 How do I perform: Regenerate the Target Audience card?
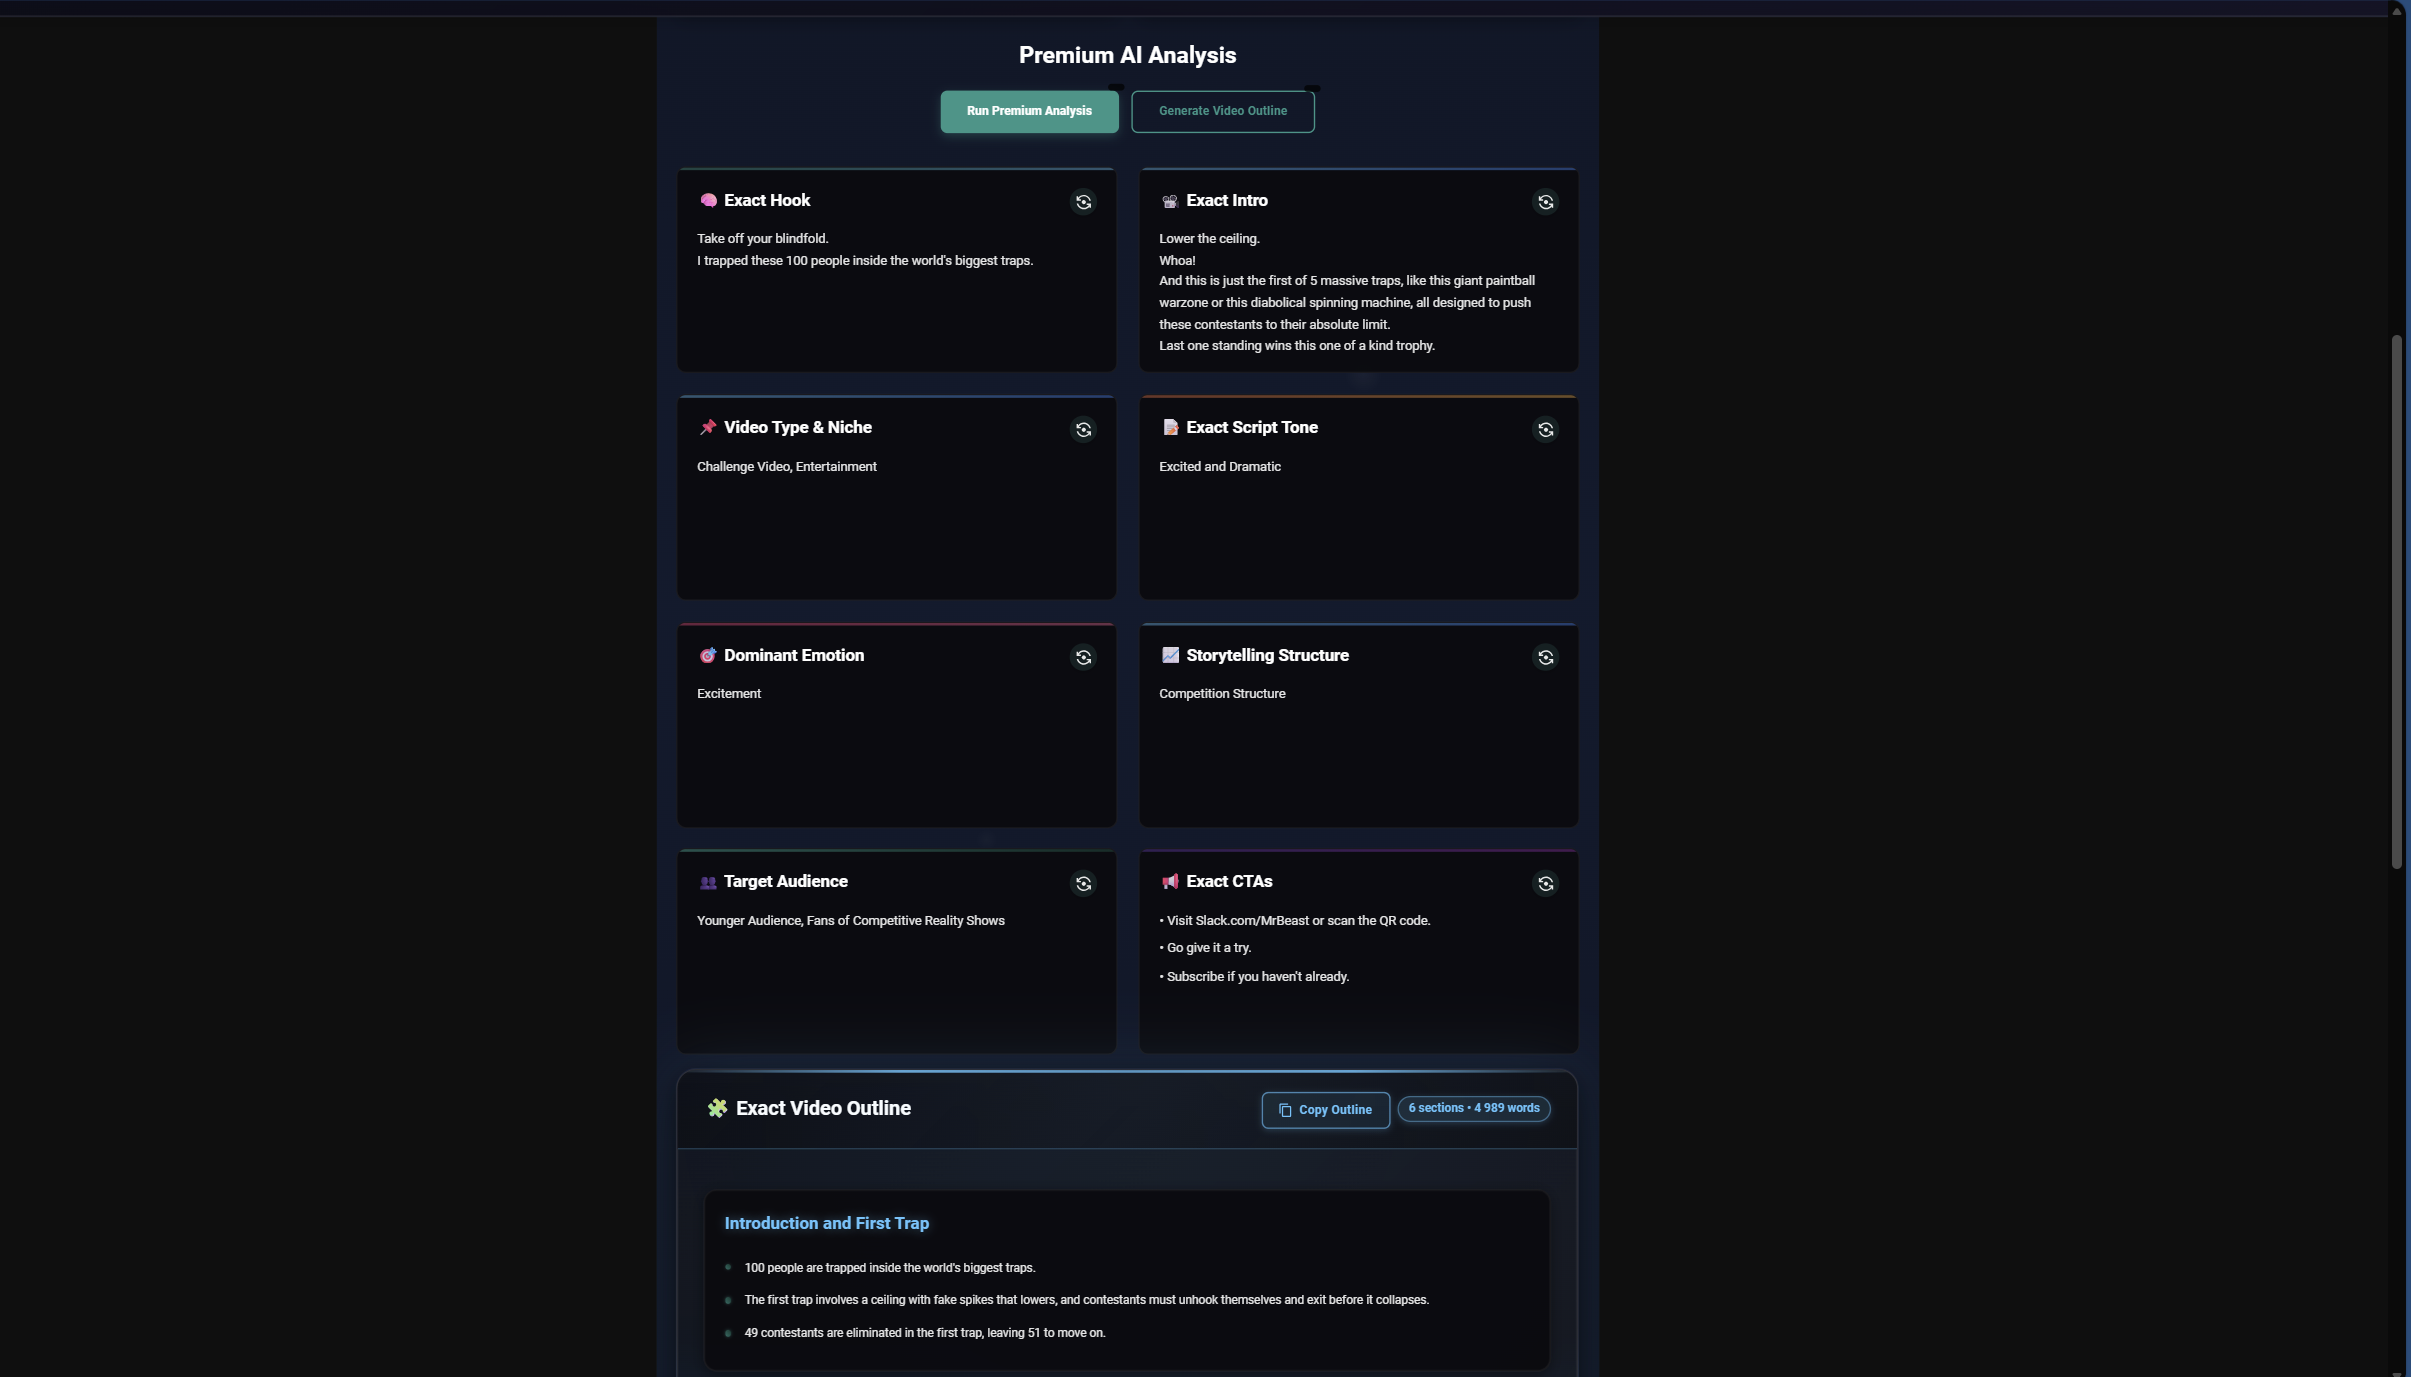click(1085, 883)
